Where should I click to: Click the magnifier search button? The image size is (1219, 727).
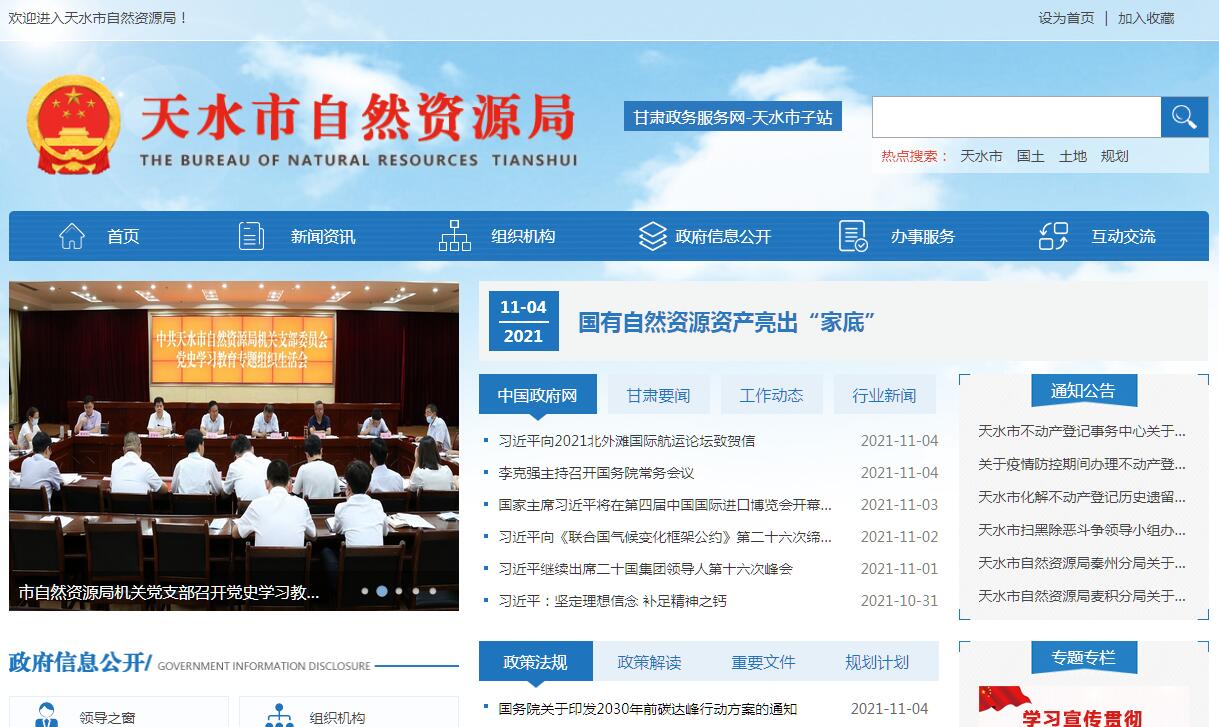1184,117
